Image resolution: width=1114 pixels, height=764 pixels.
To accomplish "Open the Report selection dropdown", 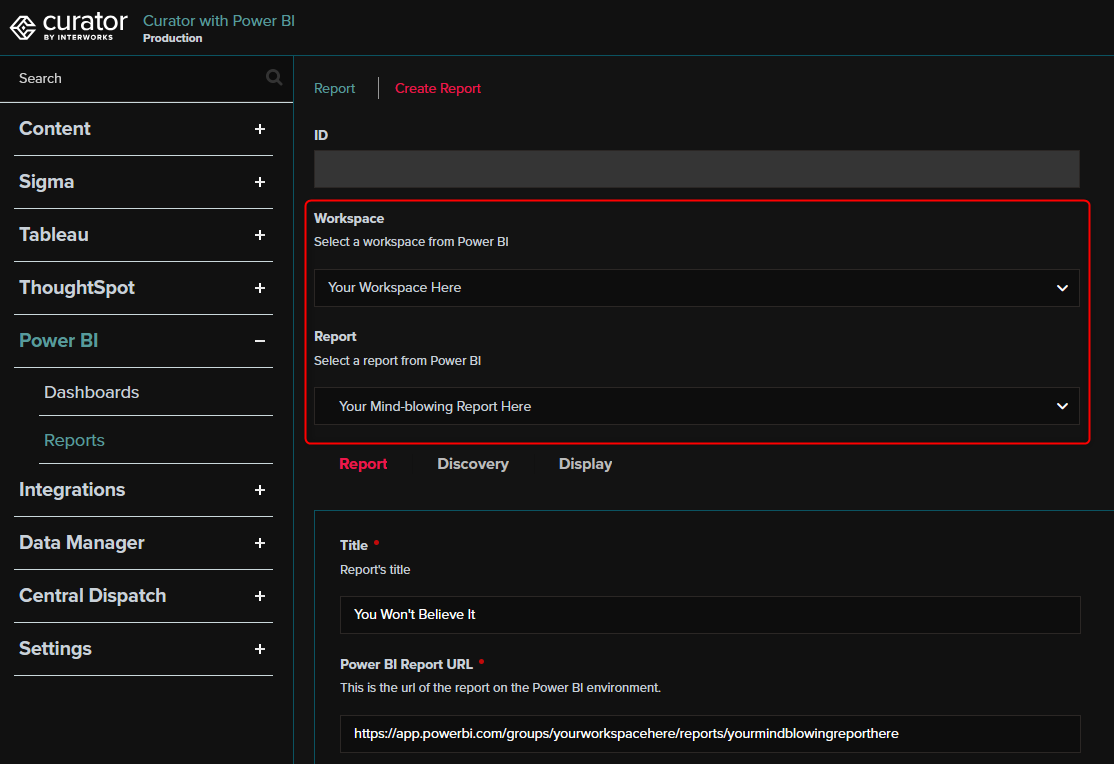I will pos(696,406).
